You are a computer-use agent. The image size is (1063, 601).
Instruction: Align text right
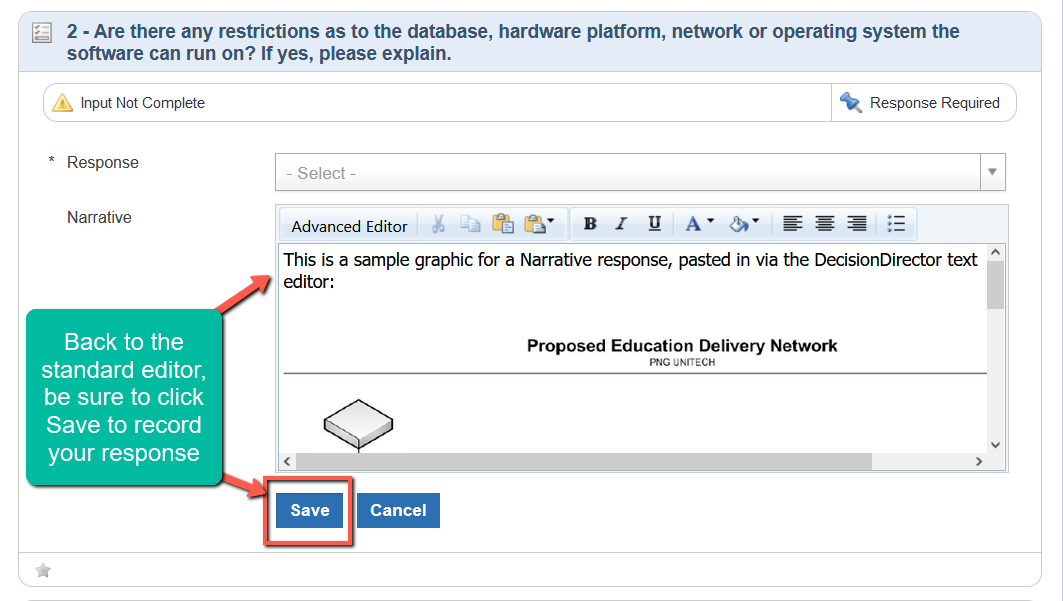[x=857, y=224]
